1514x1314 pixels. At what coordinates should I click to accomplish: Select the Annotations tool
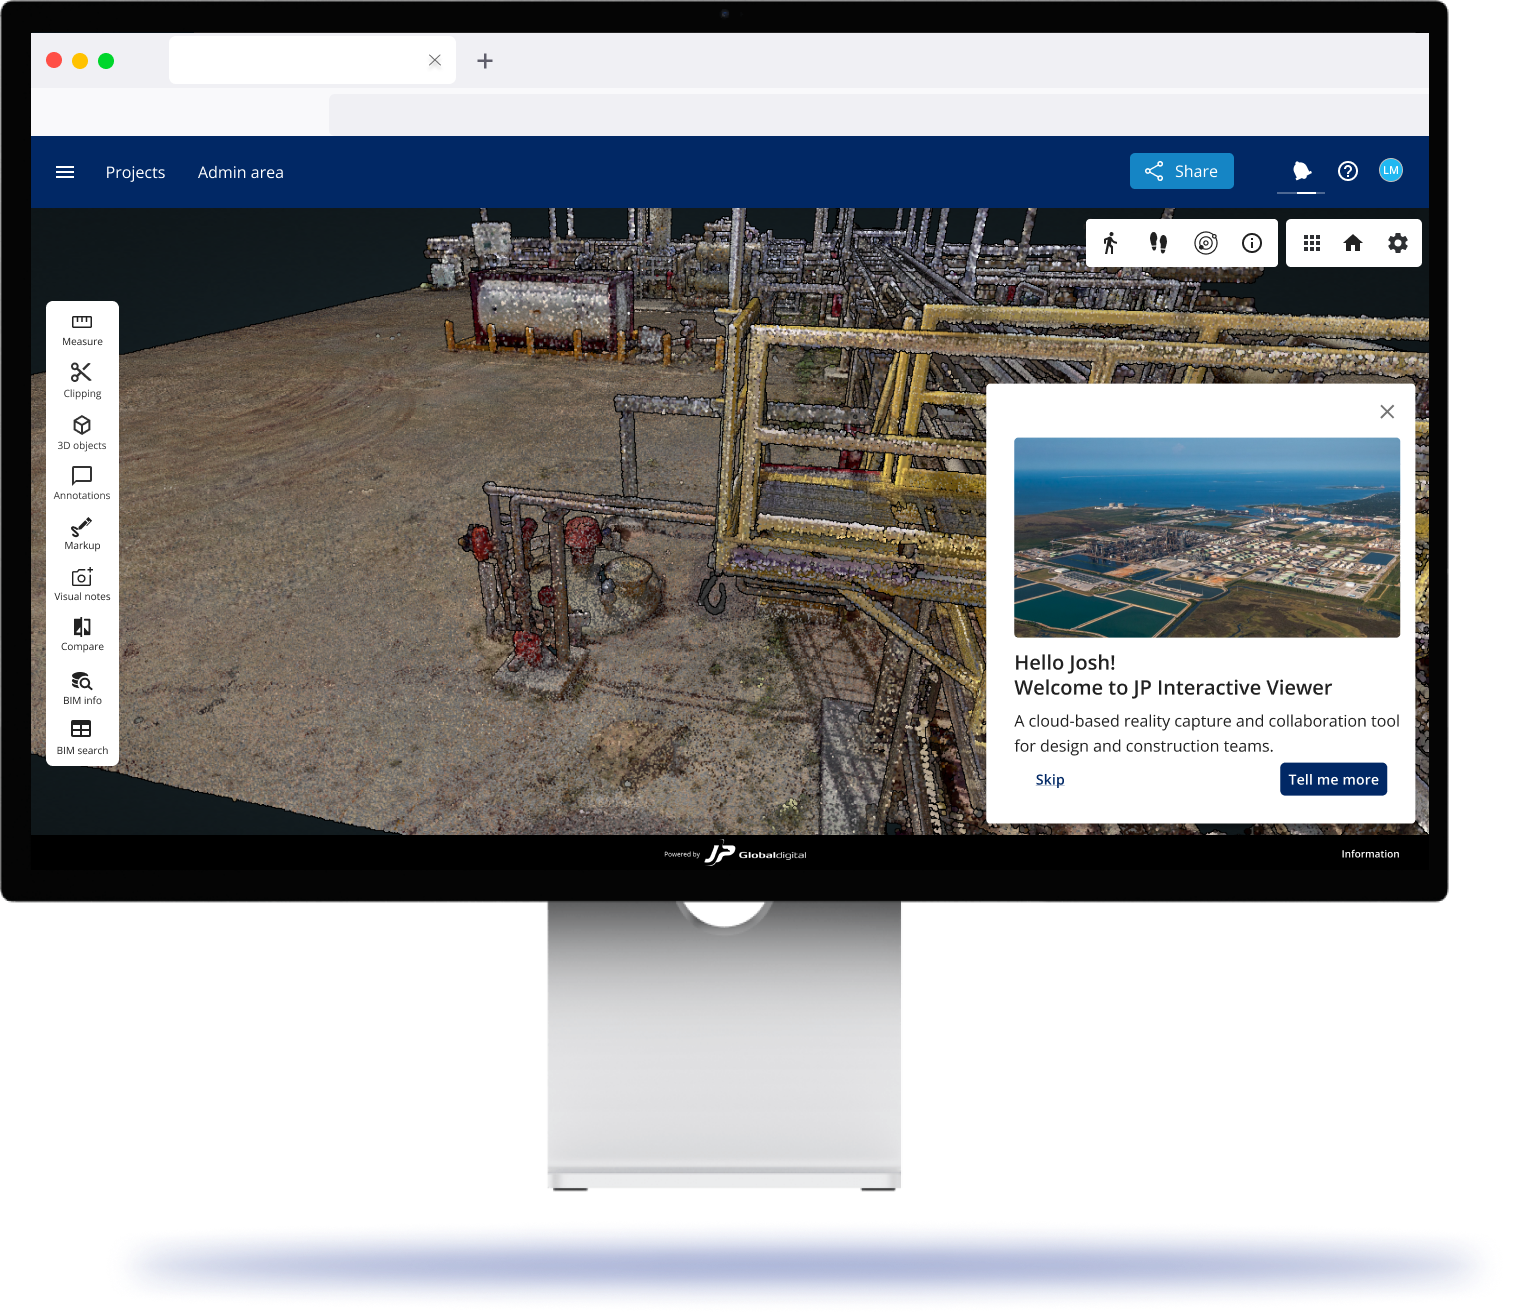(x=82, y=483)
